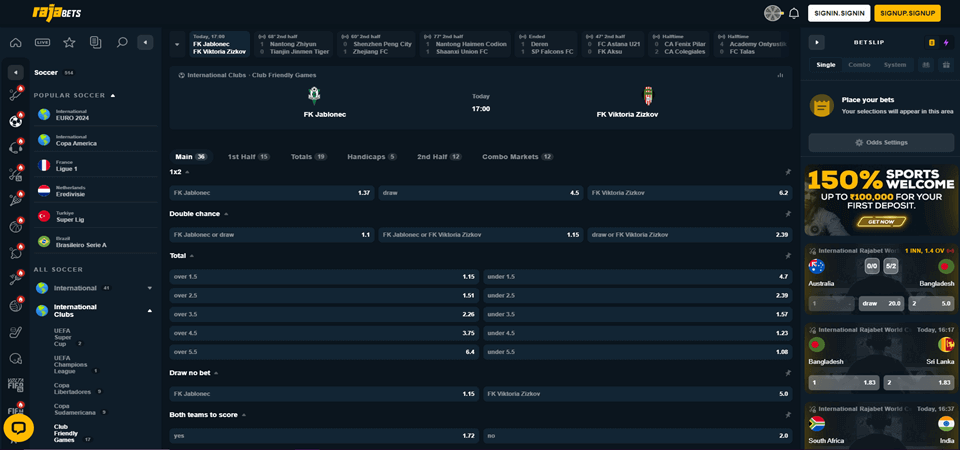Screen dimensions: 960x450
Task: Open the LIVE events icon
Action: click(42, 42)
